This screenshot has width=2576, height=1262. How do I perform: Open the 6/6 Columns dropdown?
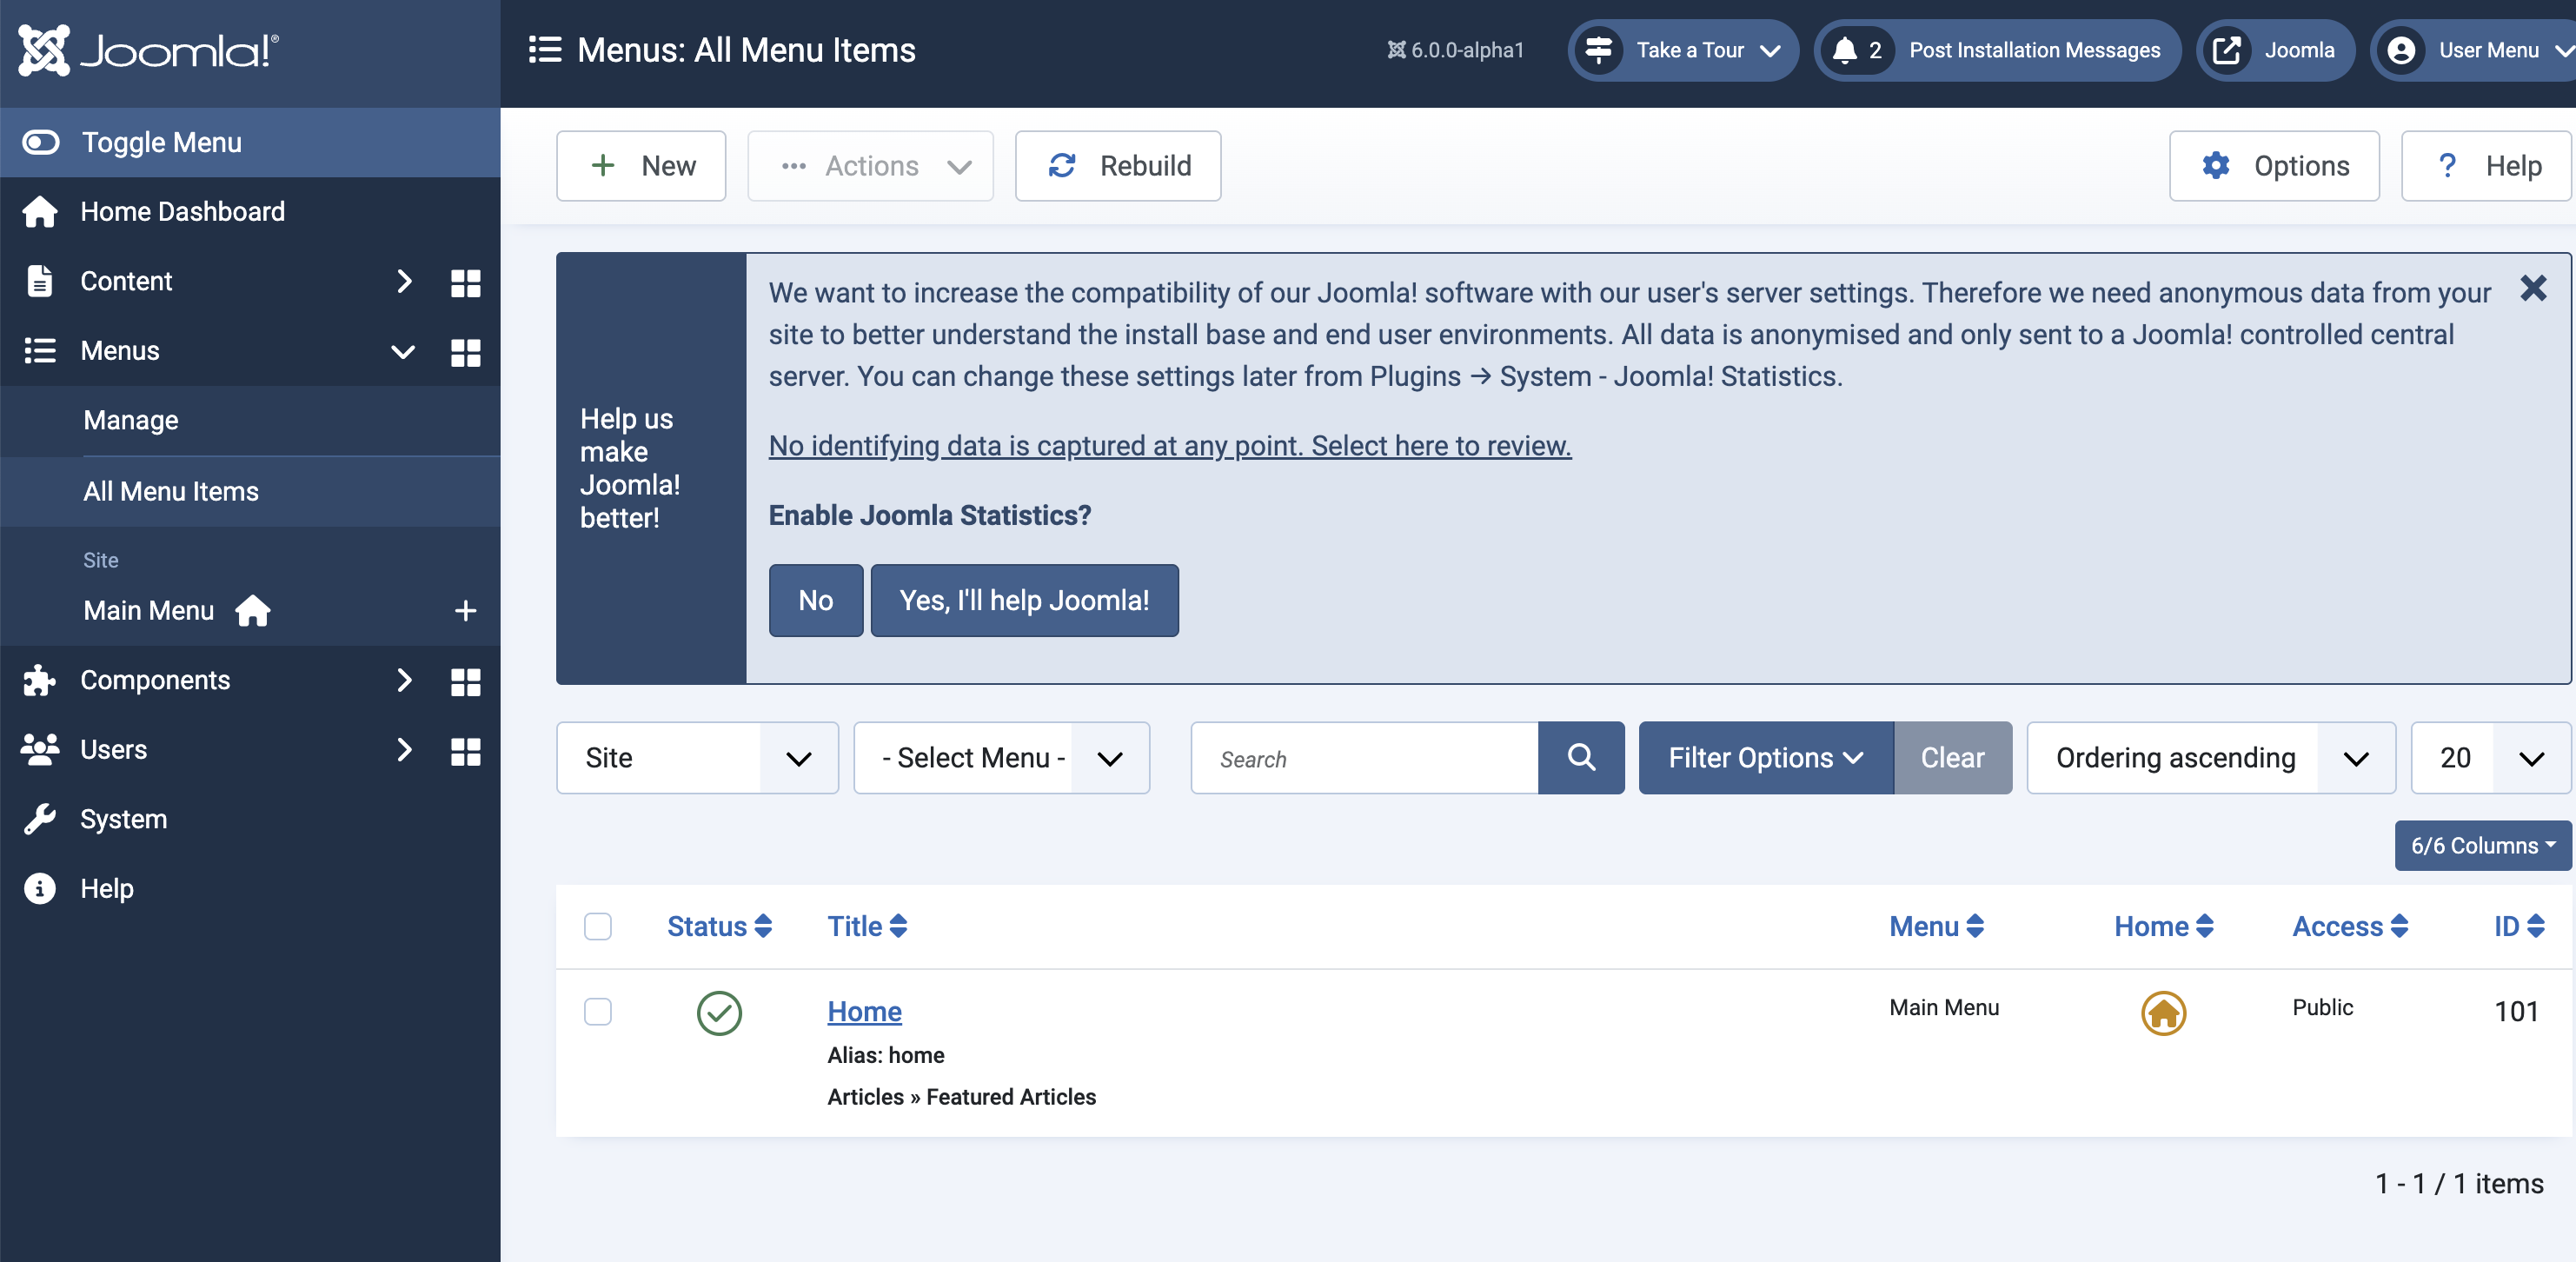pos(2482,846)
